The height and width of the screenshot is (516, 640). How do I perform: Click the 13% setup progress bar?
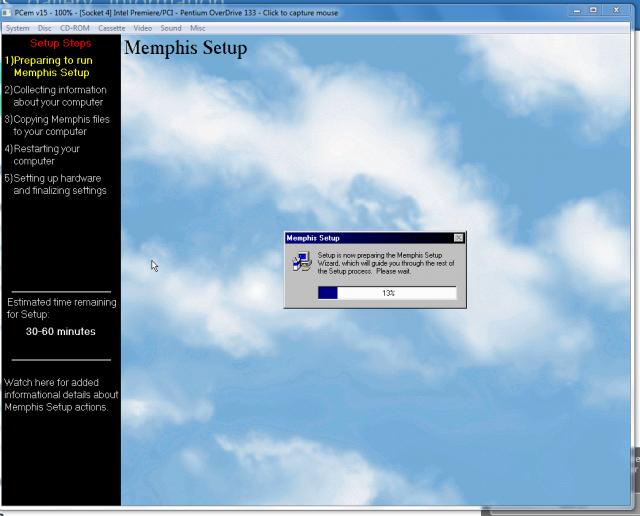tap(387, 293)
